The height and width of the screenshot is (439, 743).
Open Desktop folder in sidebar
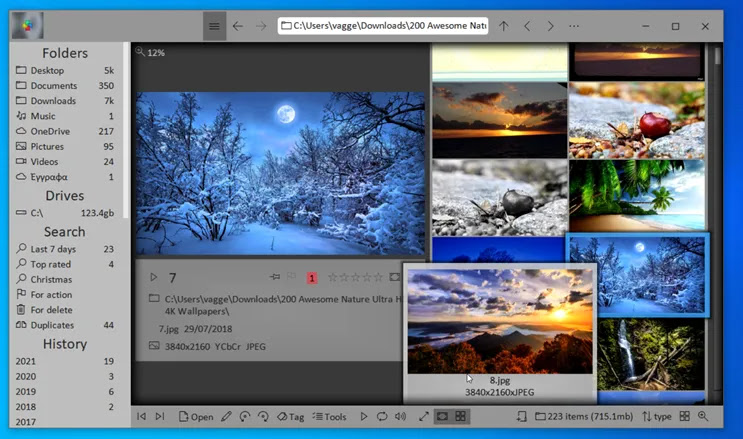click(x=65, y=70)
